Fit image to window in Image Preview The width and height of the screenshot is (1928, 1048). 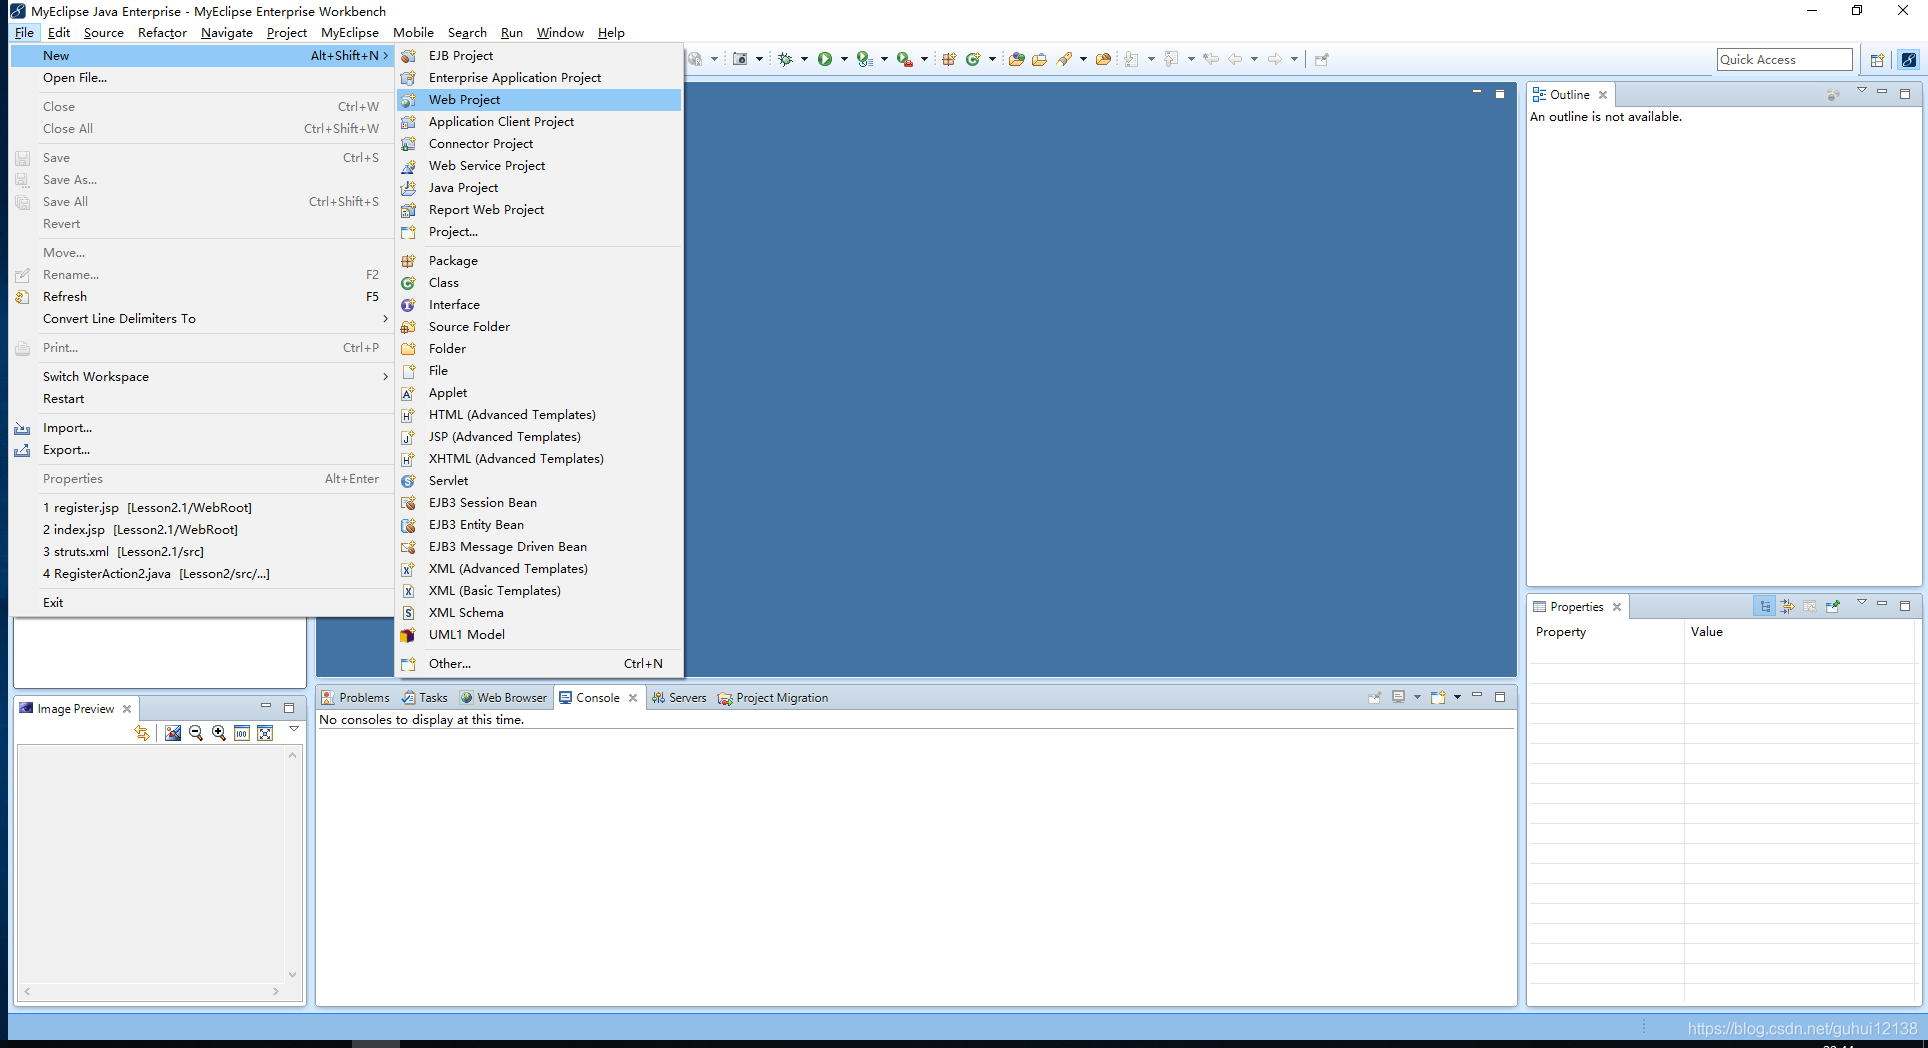tap(265, 733)
